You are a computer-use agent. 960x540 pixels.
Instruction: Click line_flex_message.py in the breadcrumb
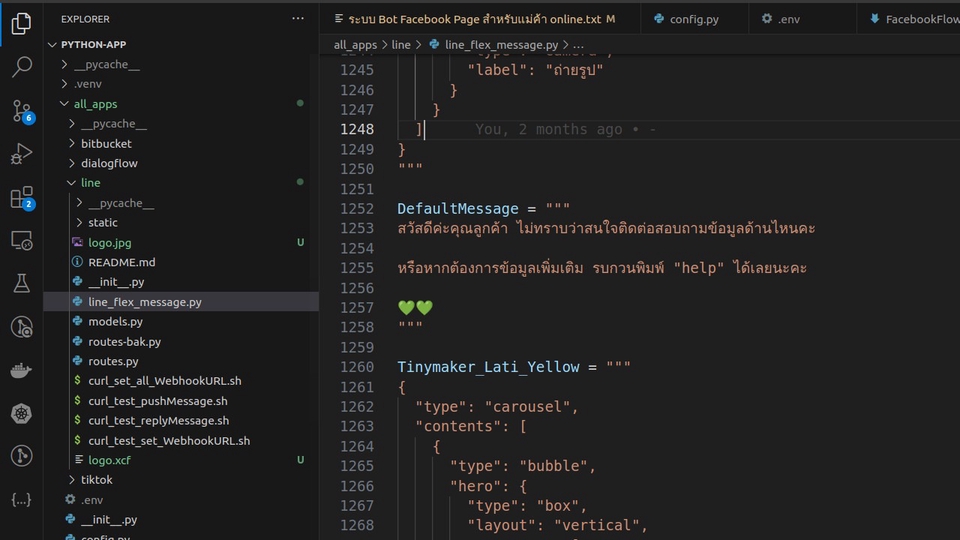tap(501, 45)
